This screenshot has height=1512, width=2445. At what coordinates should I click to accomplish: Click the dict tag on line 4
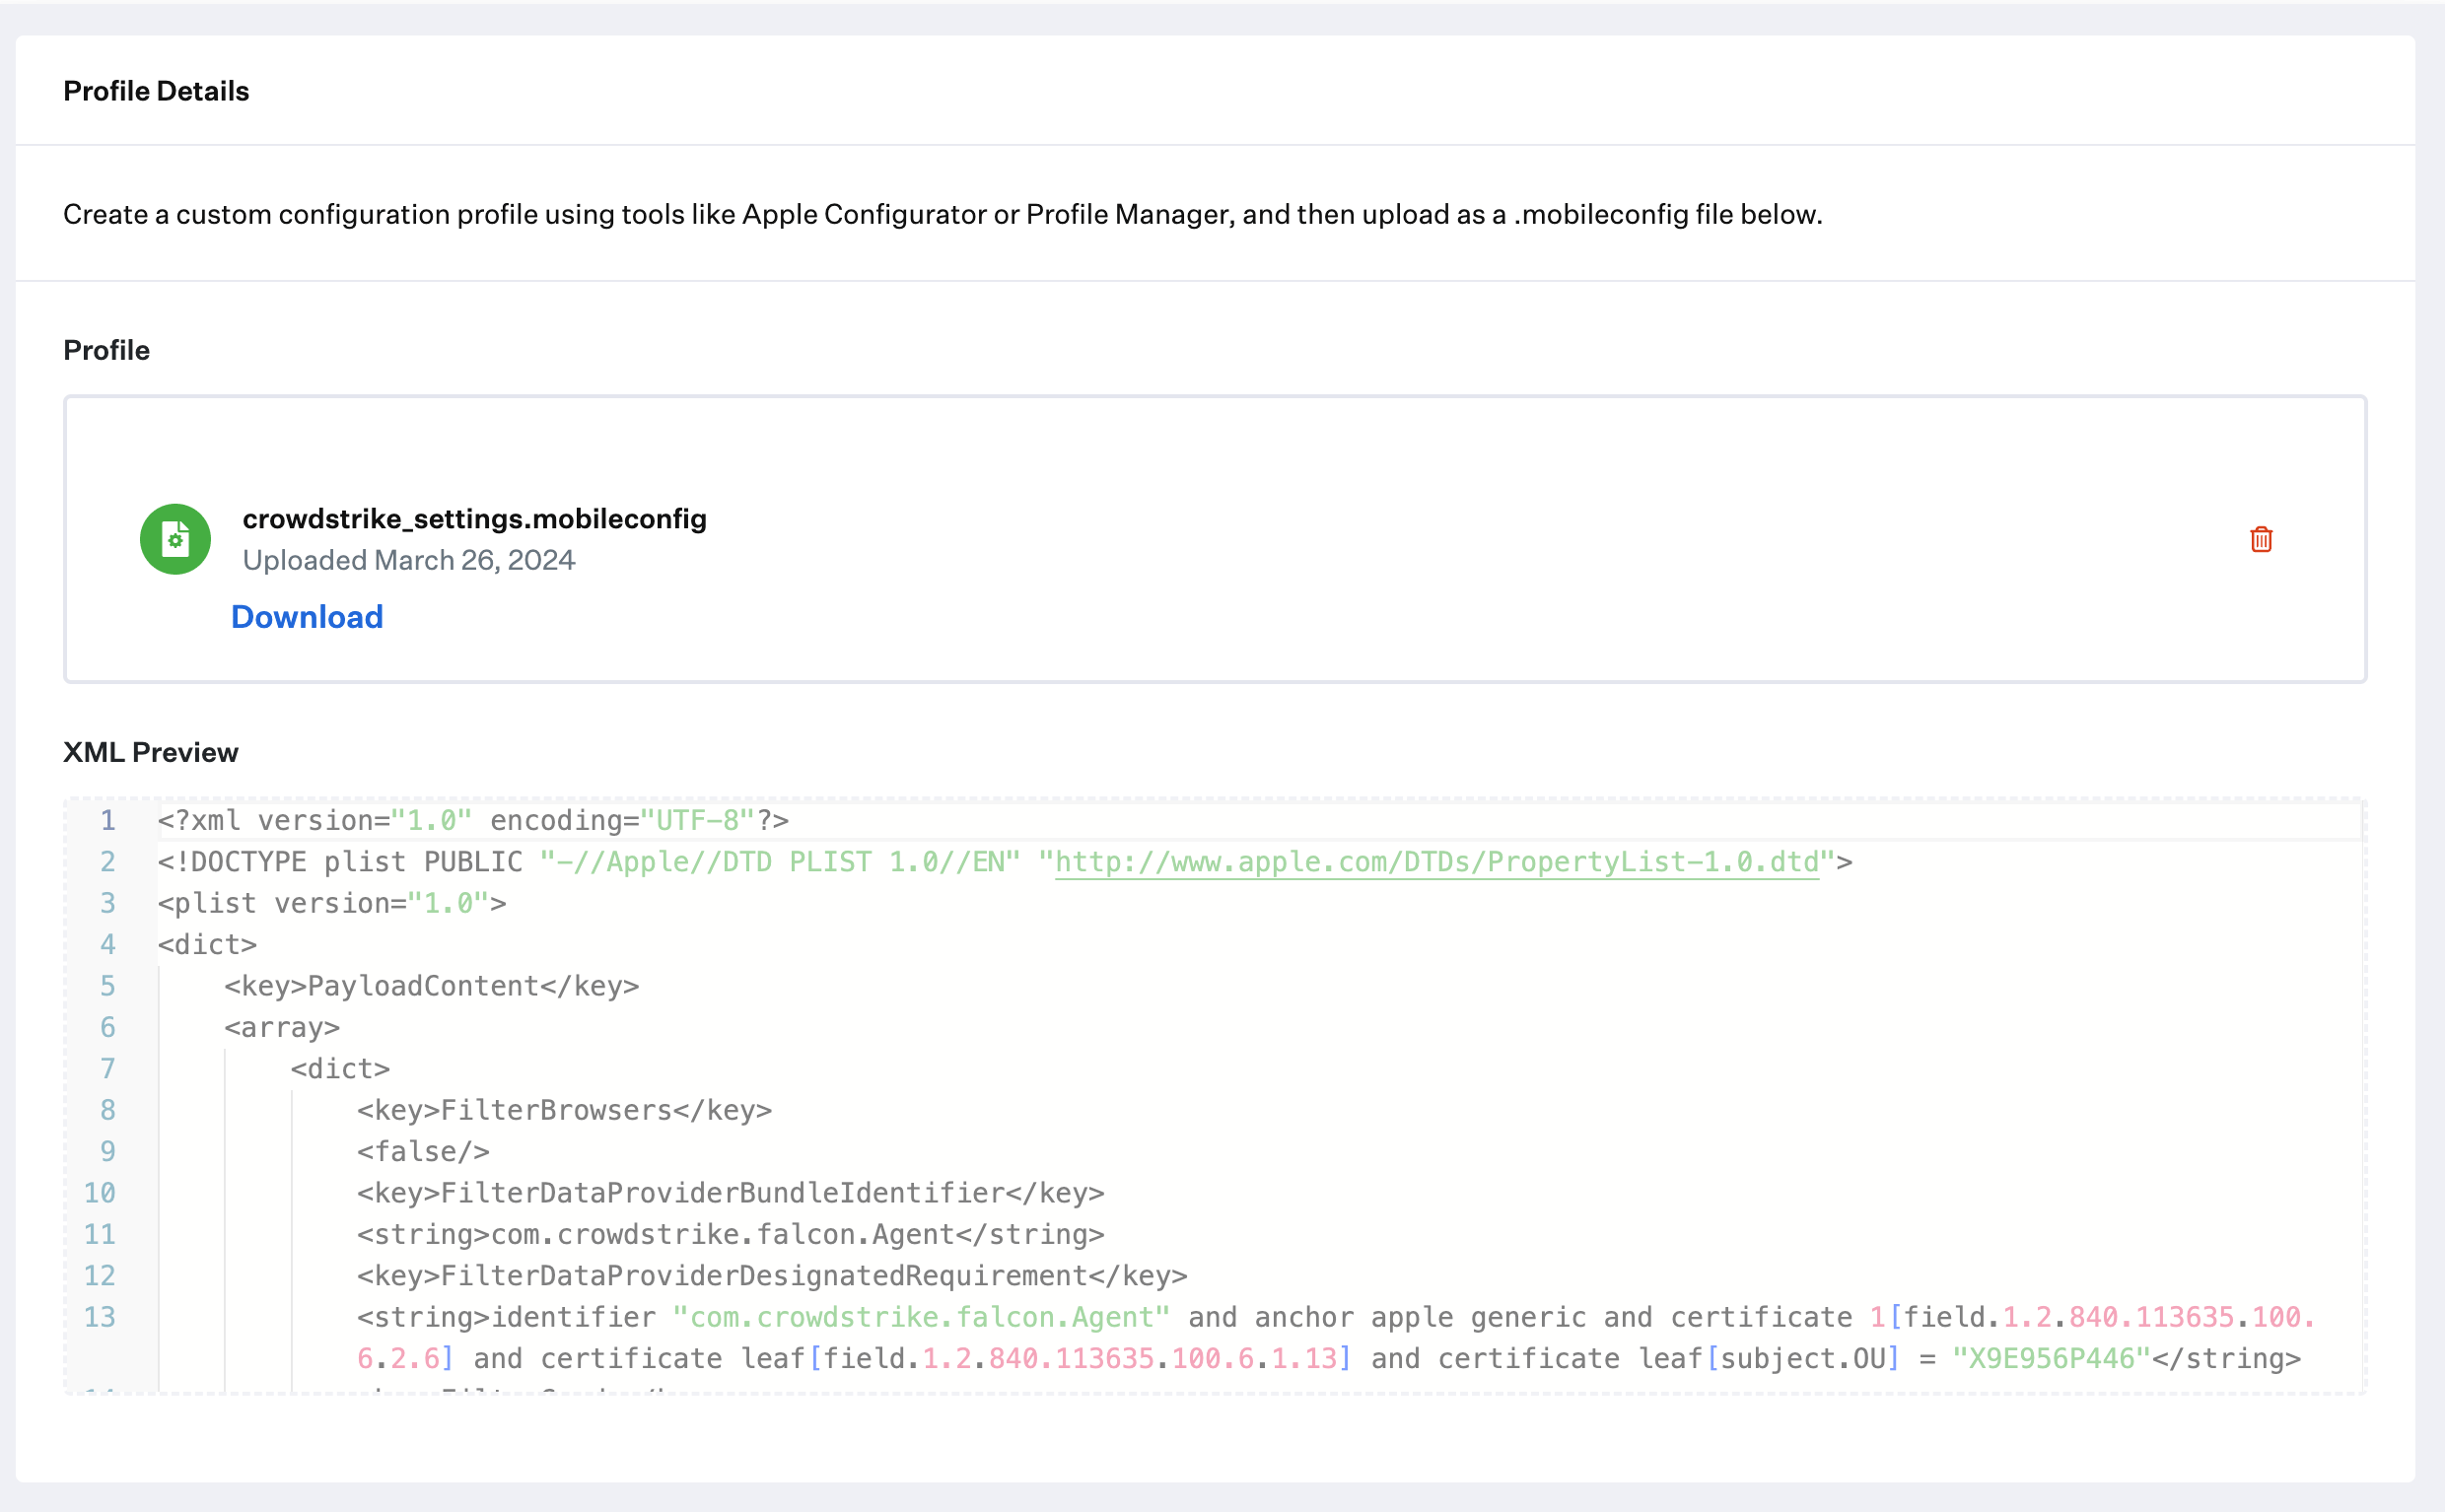pos(207,945)
